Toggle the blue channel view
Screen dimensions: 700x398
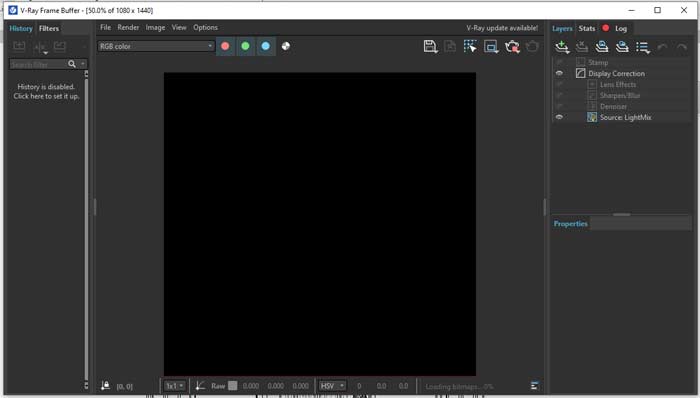coord(266,46)
